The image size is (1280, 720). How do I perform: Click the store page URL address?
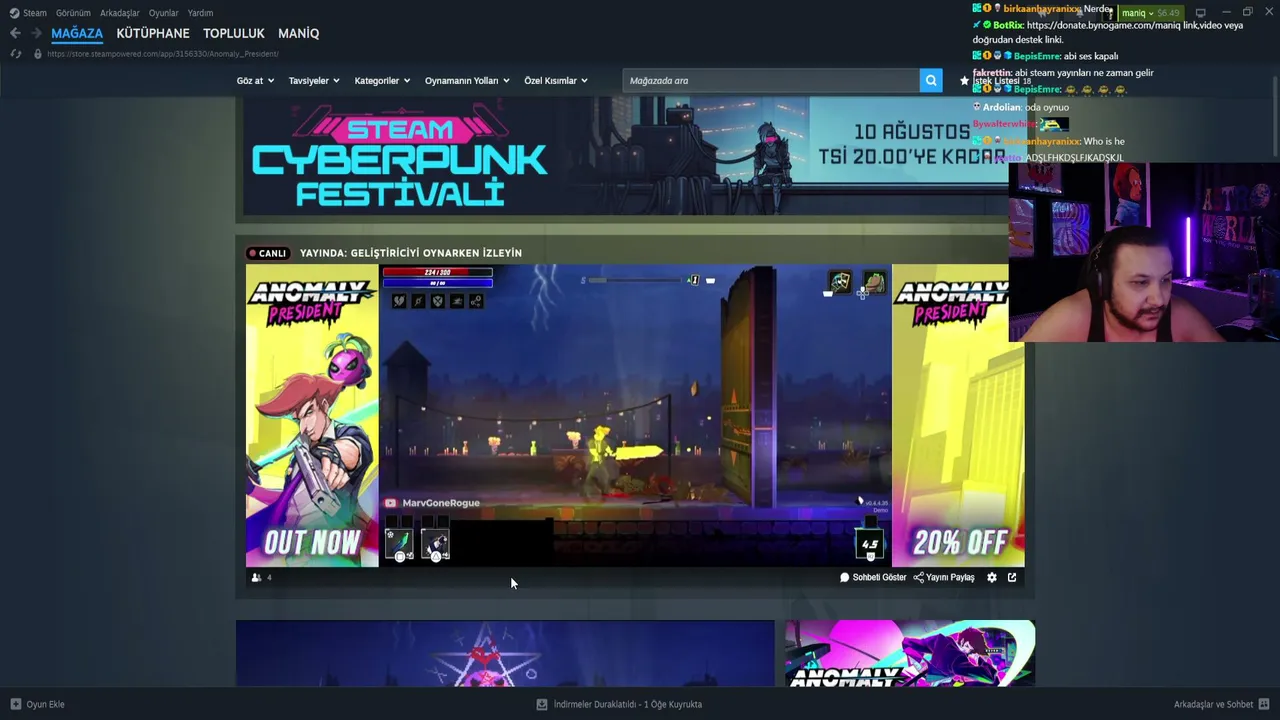point(163,54)
